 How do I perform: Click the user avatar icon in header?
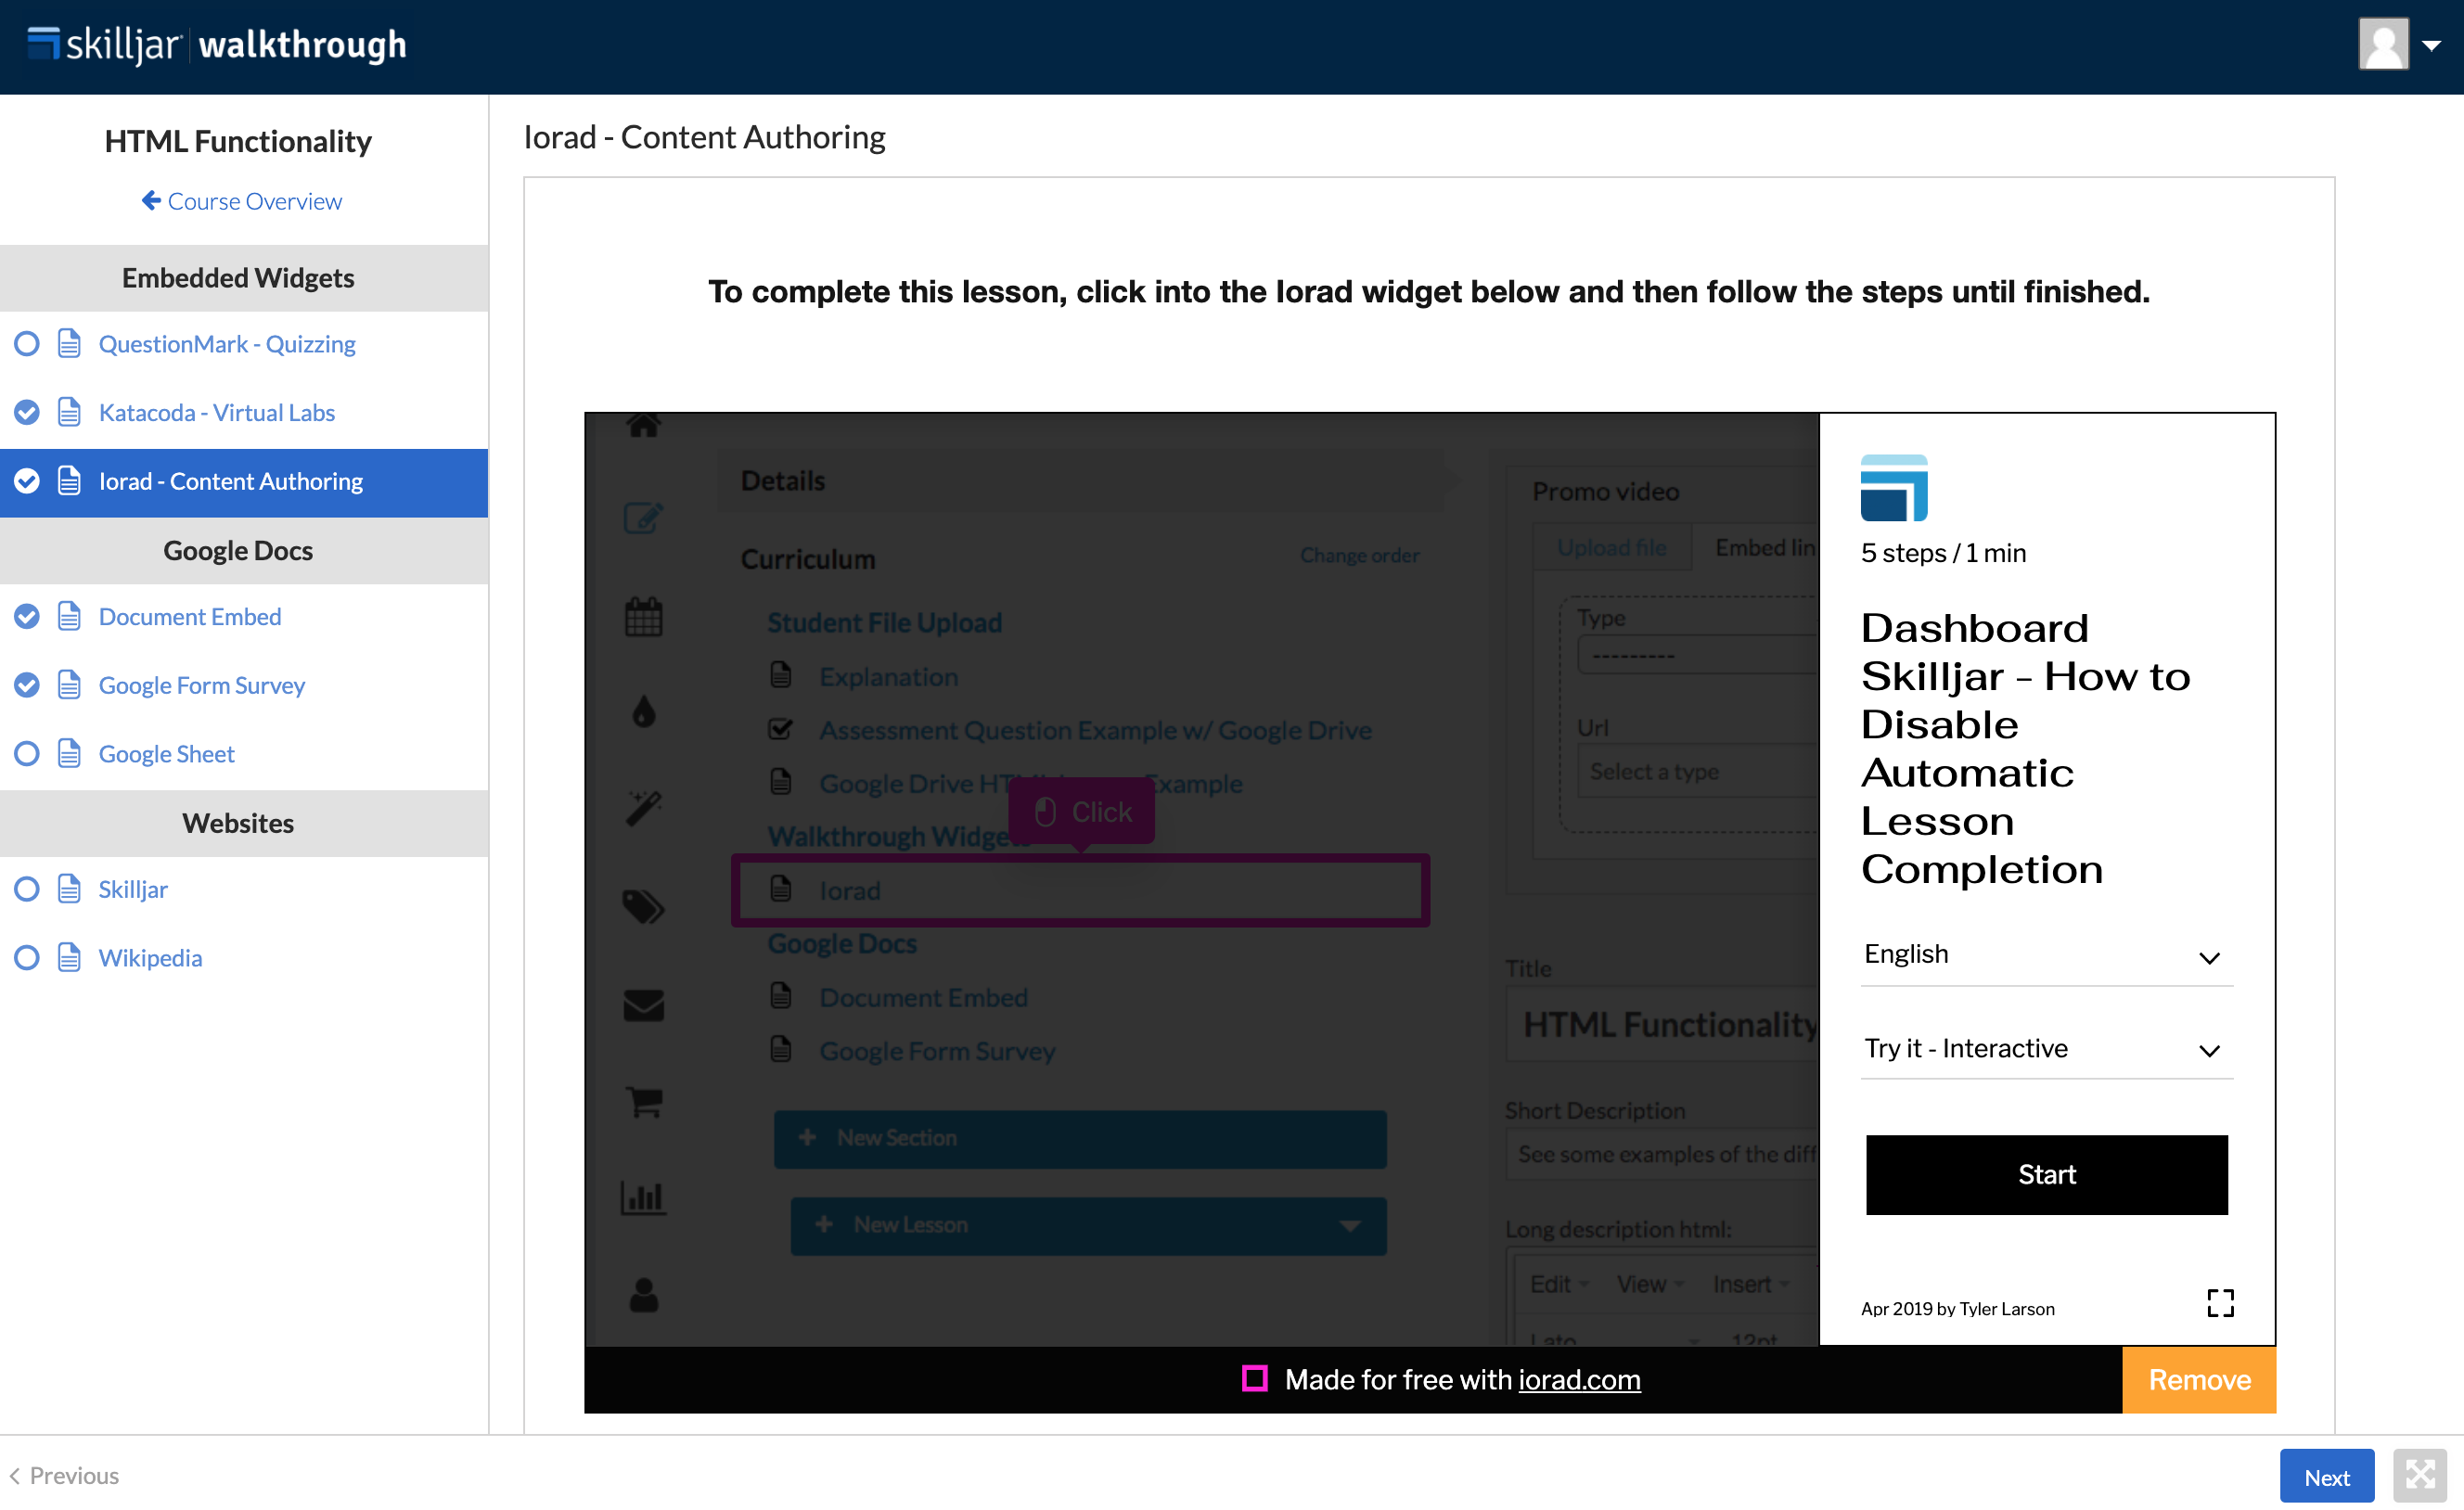pyautogui.click(x=2383, y=45)
